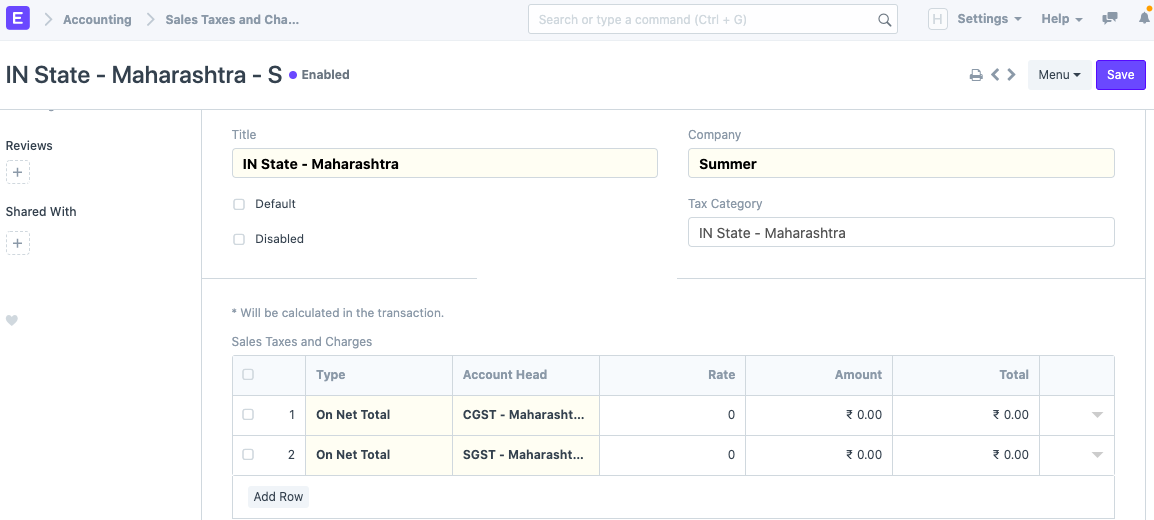Screen dimensions: 1154x520
Task: Click Add Row button
Action: click(278, 497)
